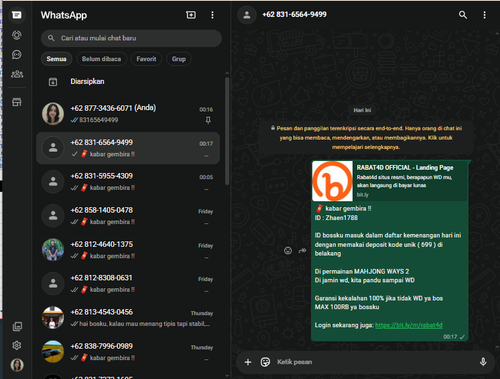Open the Communities icon in sidebar
The height and width of the screenshot is (379, 500).
[17, 74]
